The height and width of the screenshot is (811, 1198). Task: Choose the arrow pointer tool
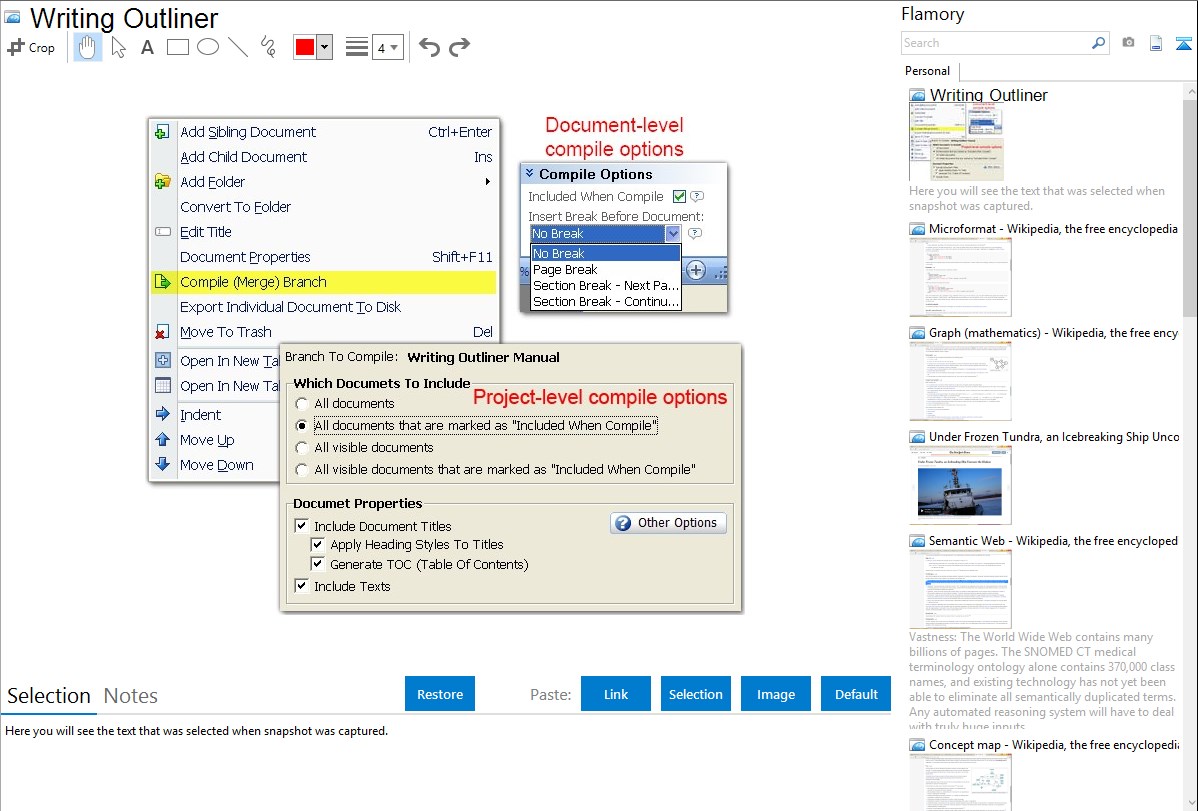tap(118, 47)
